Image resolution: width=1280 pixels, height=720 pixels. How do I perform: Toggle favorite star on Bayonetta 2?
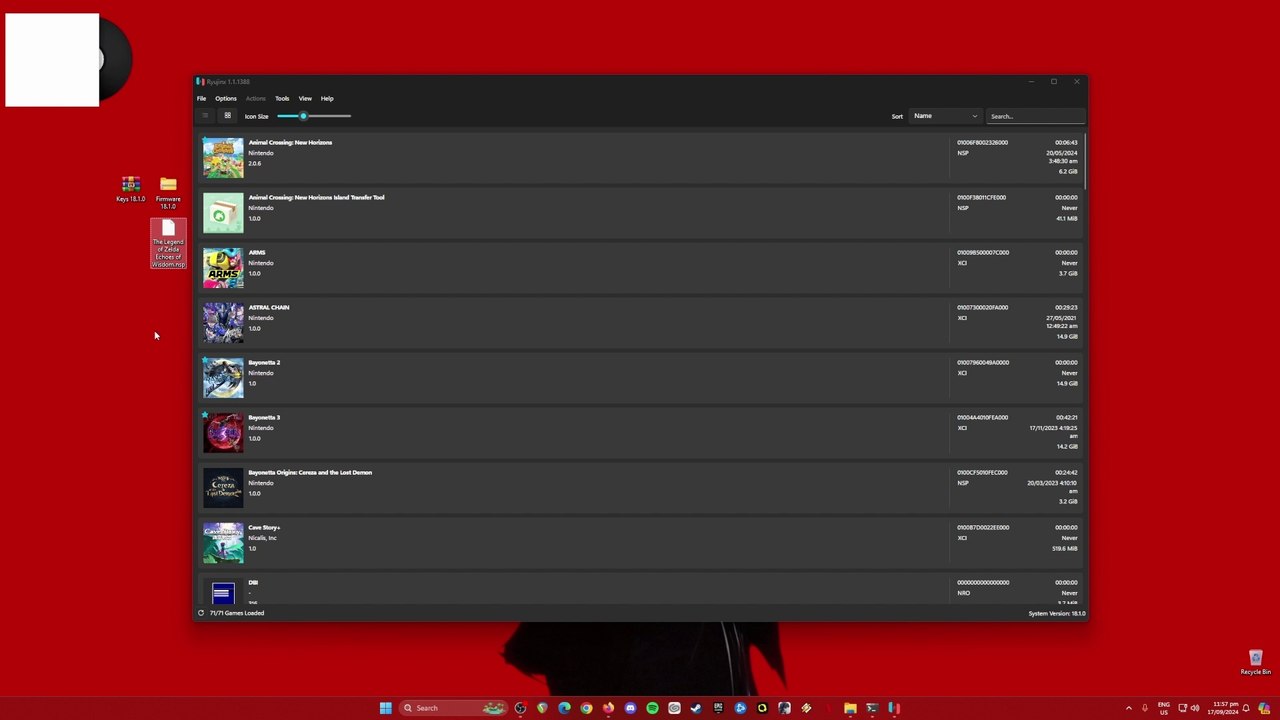[205, 360]
